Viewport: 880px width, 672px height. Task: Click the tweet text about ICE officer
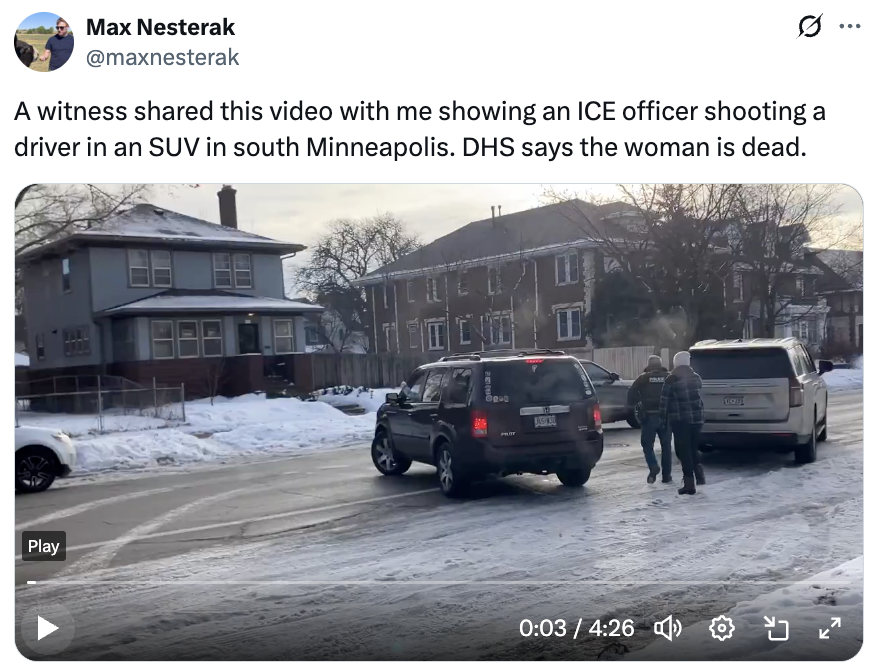tap(419, 129)
